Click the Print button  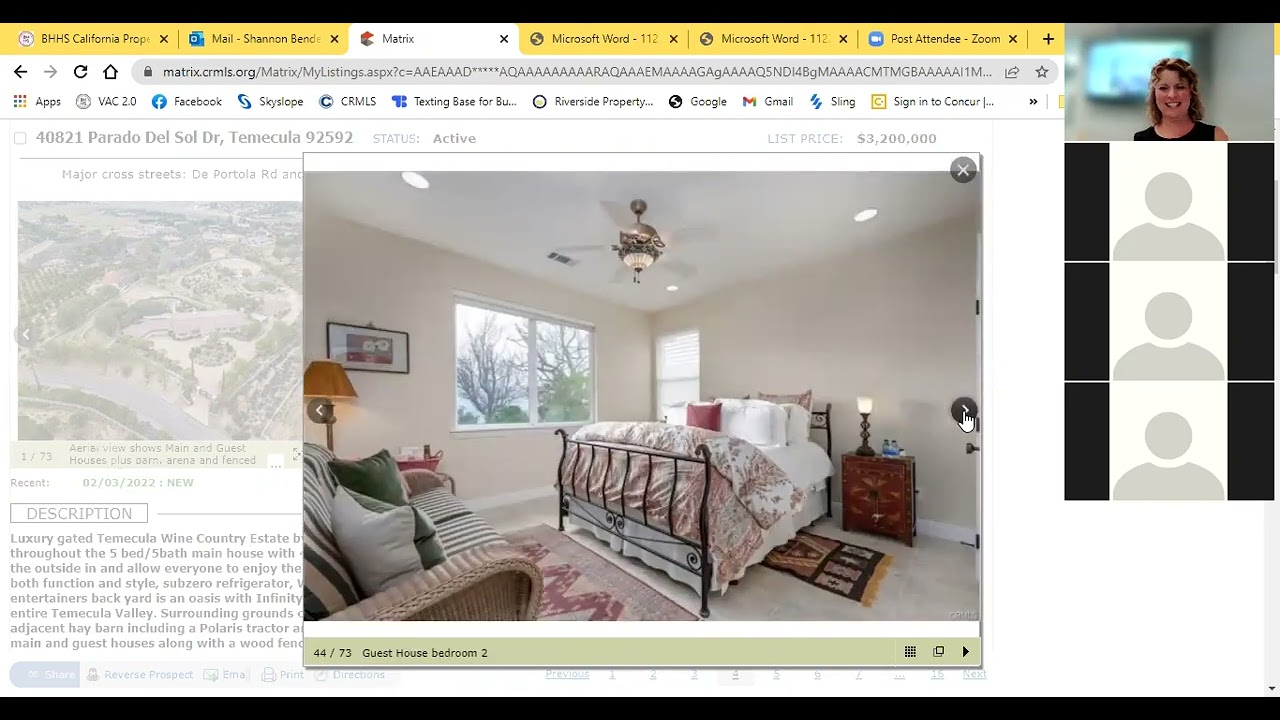click(x=283, y=675)
